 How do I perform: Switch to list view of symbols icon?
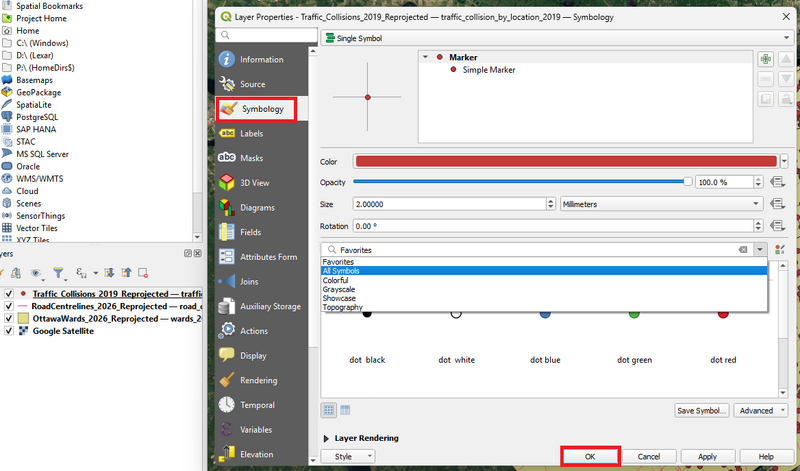345,410
